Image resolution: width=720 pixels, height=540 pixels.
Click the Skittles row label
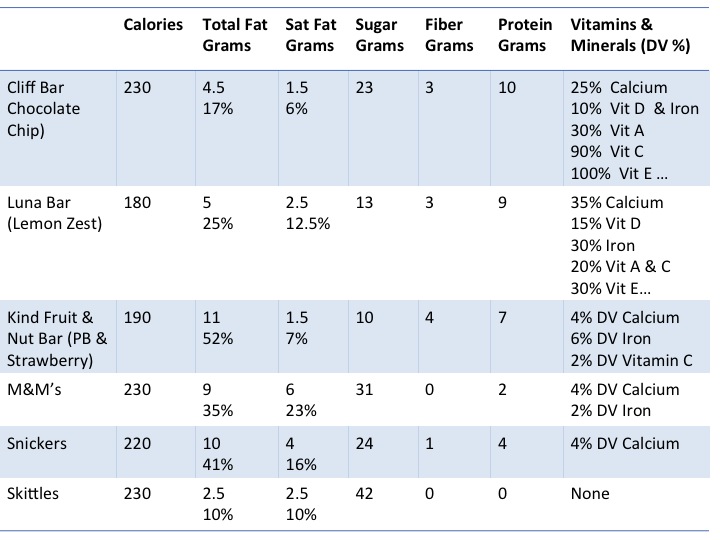32,494
